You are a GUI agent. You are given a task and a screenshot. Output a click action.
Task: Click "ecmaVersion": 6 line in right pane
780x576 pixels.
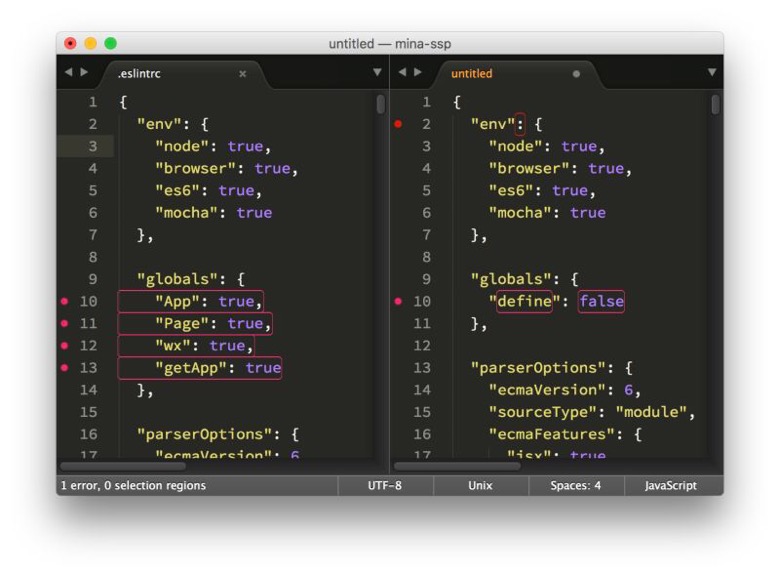(565, 390)
